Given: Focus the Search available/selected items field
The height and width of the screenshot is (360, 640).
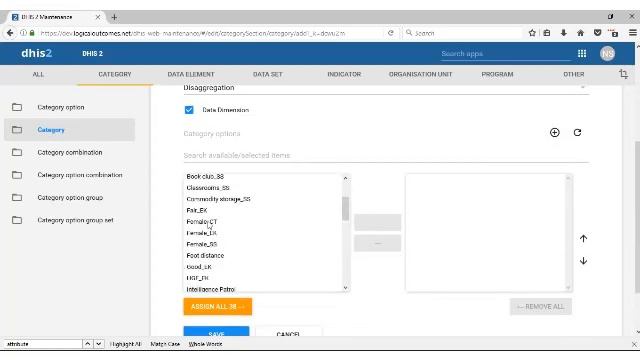Looking at the screenshot, I should [x=386, y=156].
